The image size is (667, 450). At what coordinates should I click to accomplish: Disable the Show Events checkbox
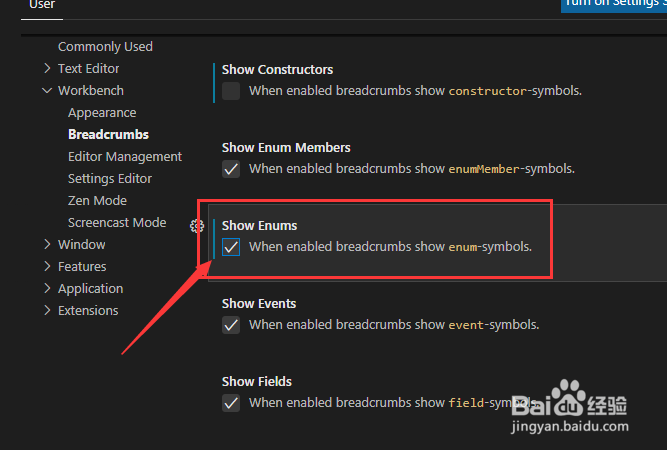pyautogui.click(x=231, y=325)
